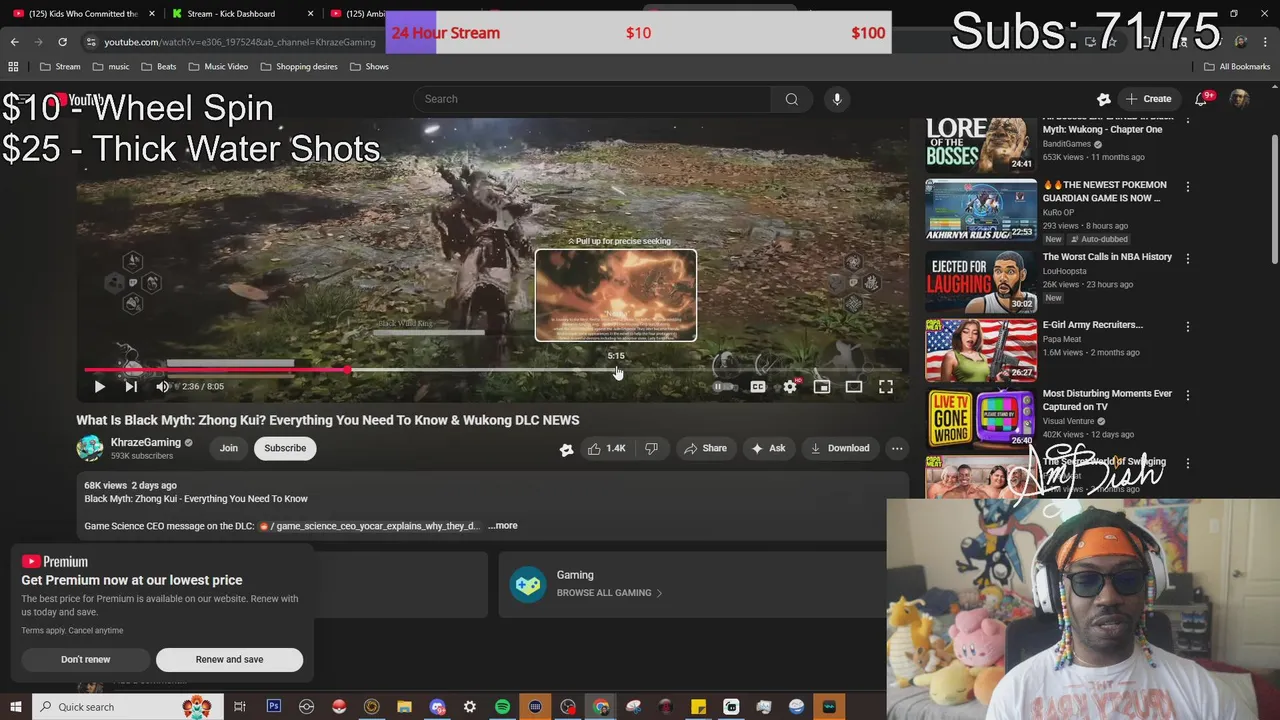Click Renew and save button
The width and height of the screenshot is (1280, 720).
(229, 659)
